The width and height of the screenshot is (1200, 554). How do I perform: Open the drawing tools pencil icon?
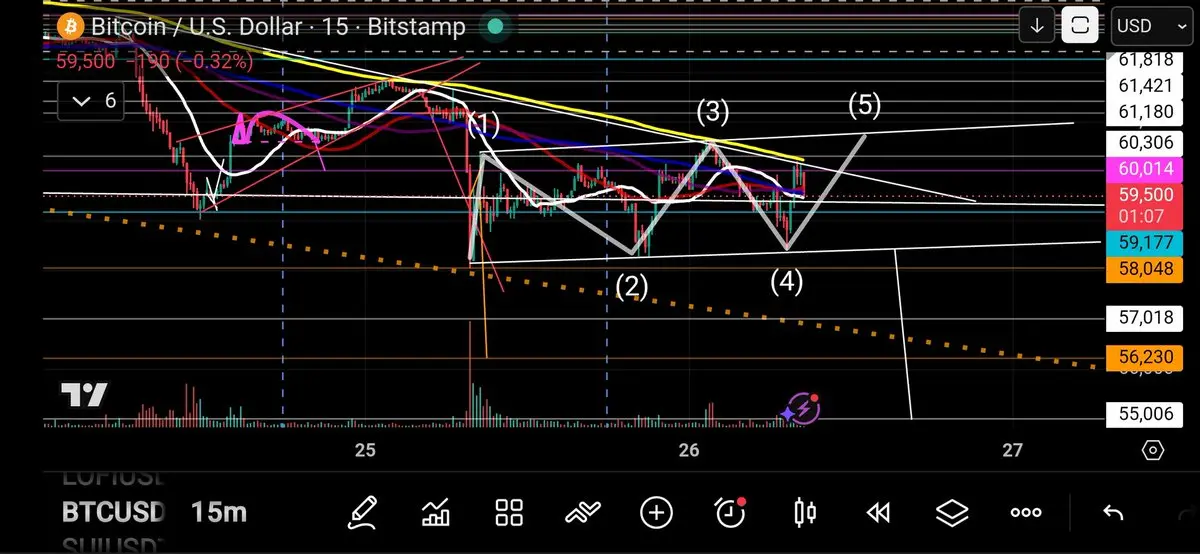coord(362,513)
